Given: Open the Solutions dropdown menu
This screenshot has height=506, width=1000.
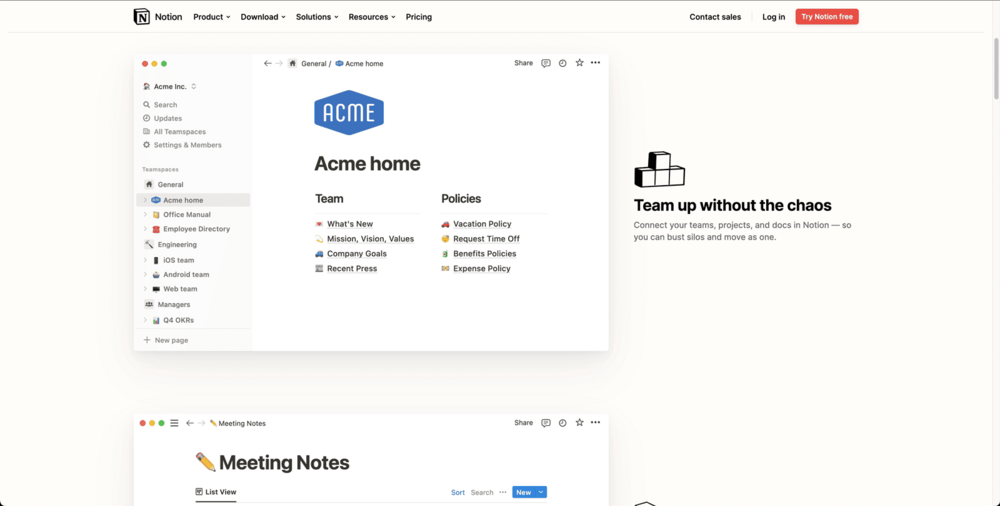Looking at the screenshot, I should point(317,17).
